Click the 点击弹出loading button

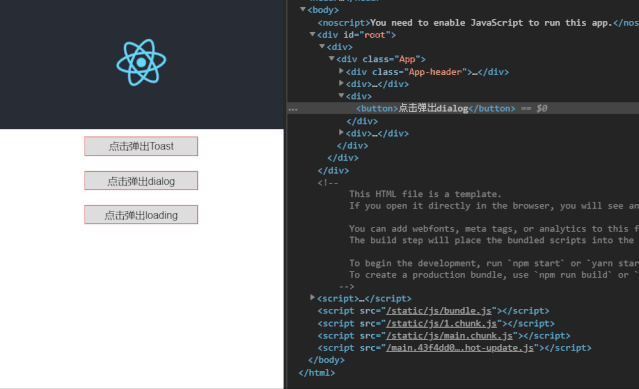point(141,215)
